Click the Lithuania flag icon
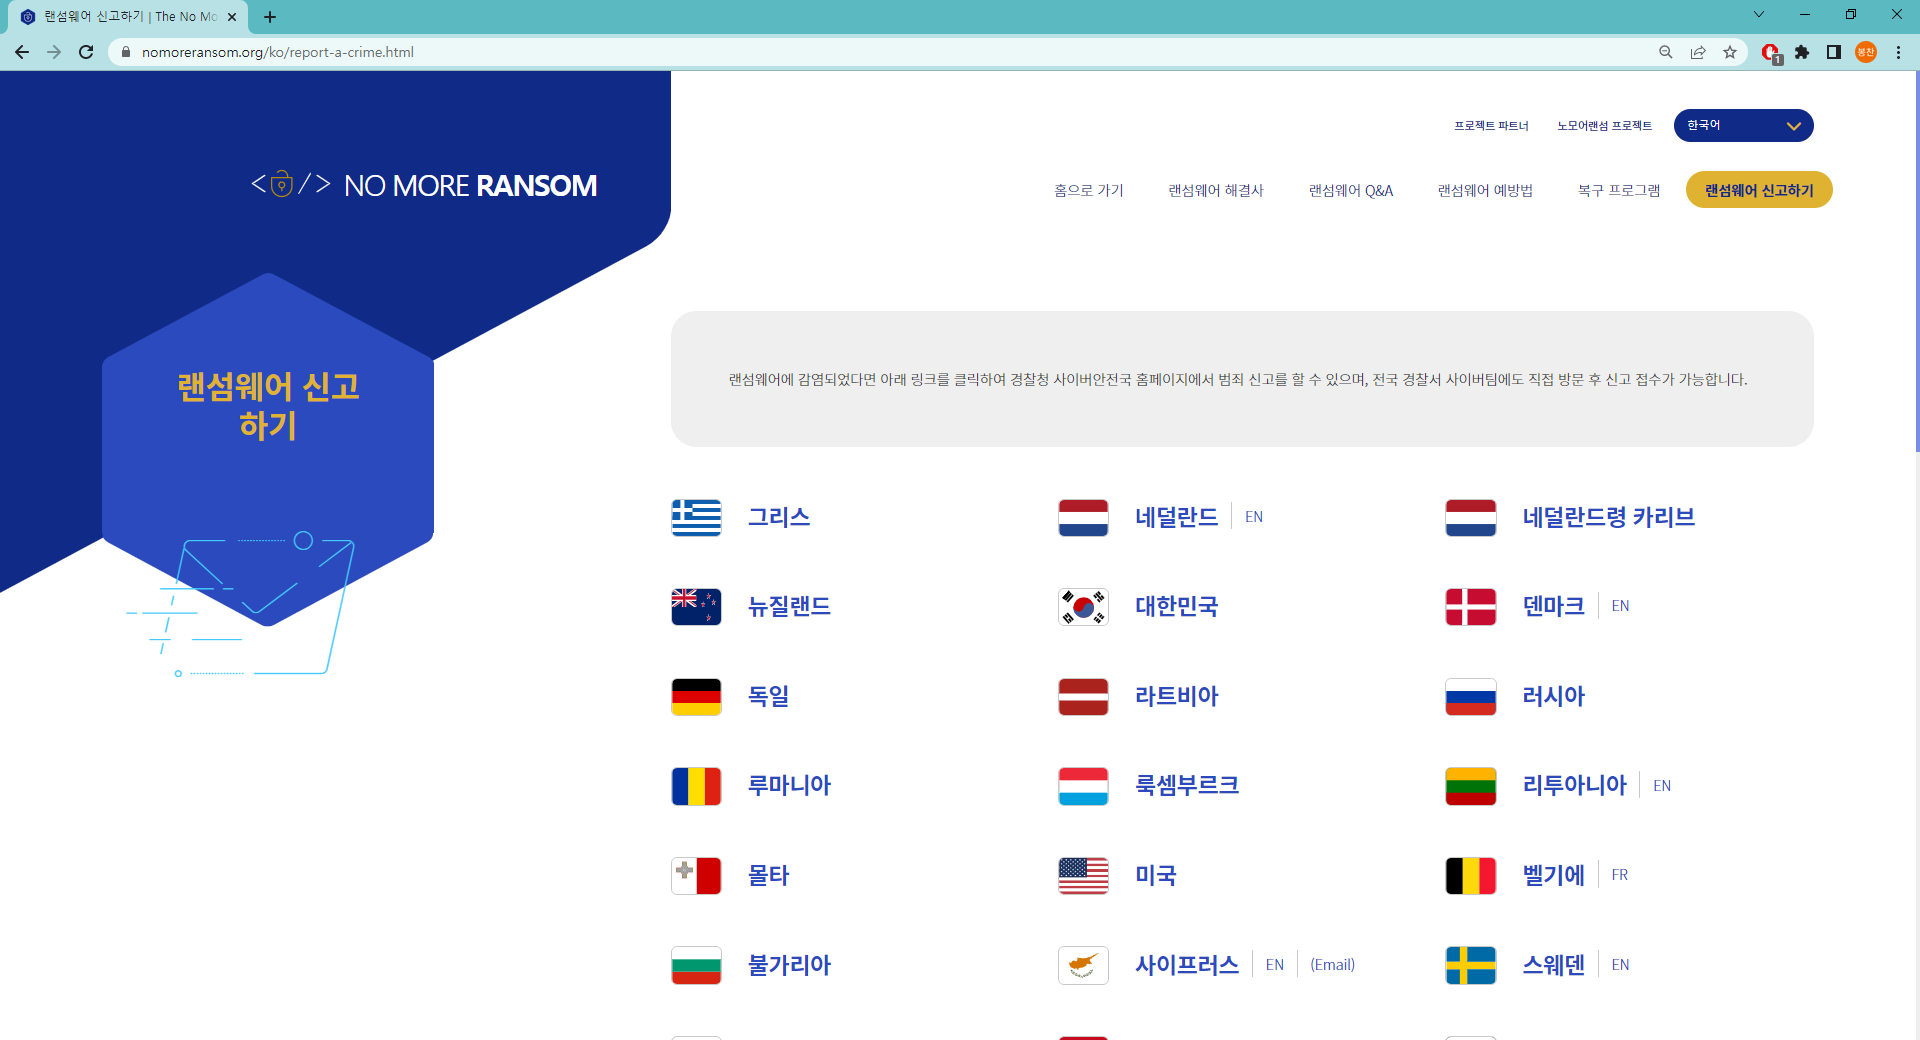Image resolution: width=1920 pixels, height=1040 pixels. coord(1470,786)
